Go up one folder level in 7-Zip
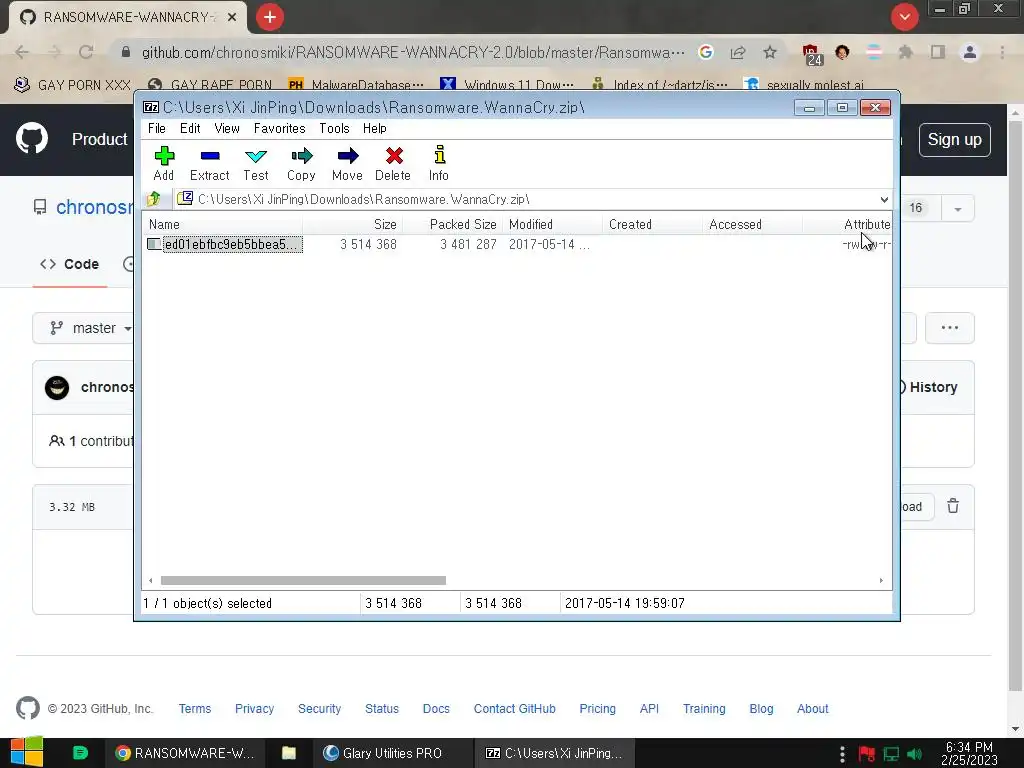 pyautogui.click(x=154, y=199)
